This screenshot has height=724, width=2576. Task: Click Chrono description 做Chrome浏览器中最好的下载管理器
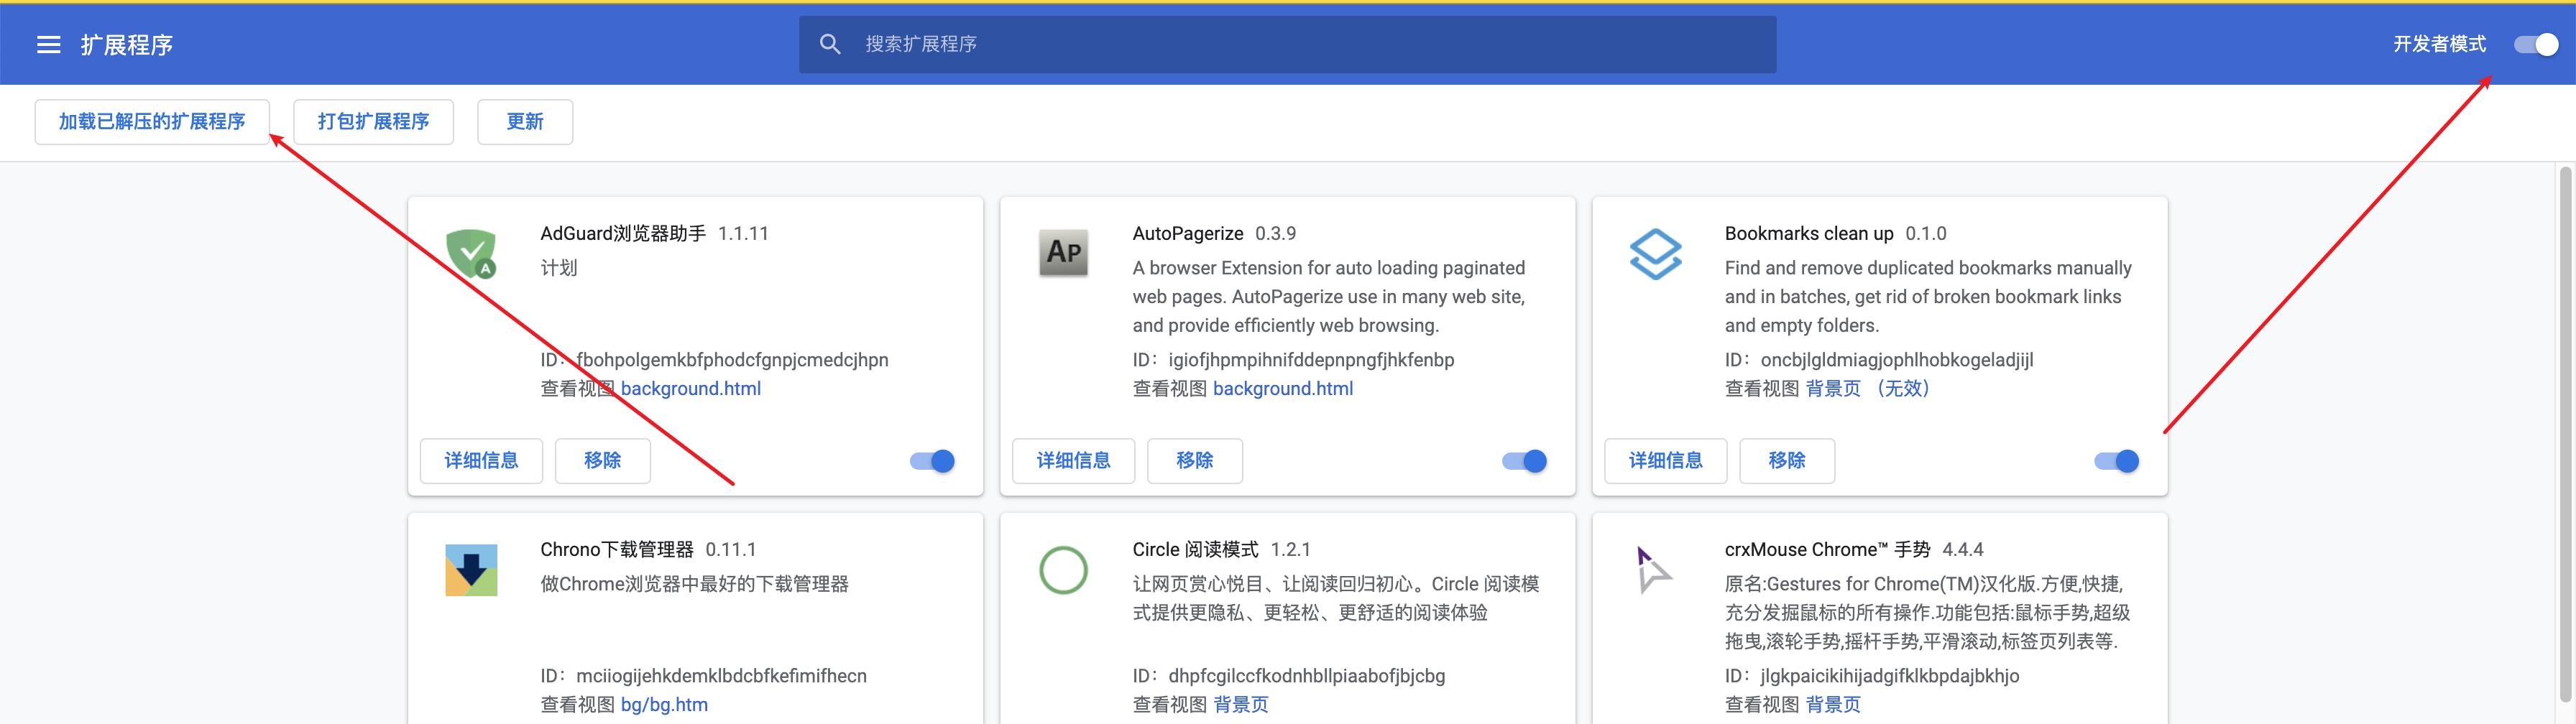tap(695, 584)
